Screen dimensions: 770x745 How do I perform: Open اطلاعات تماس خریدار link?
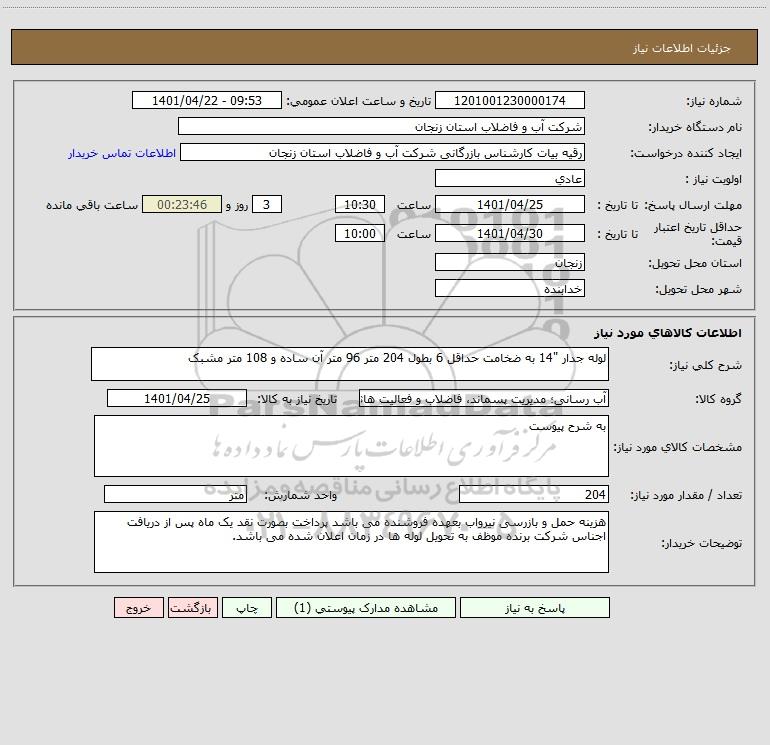pyautogui.click(x=122, y=153)
